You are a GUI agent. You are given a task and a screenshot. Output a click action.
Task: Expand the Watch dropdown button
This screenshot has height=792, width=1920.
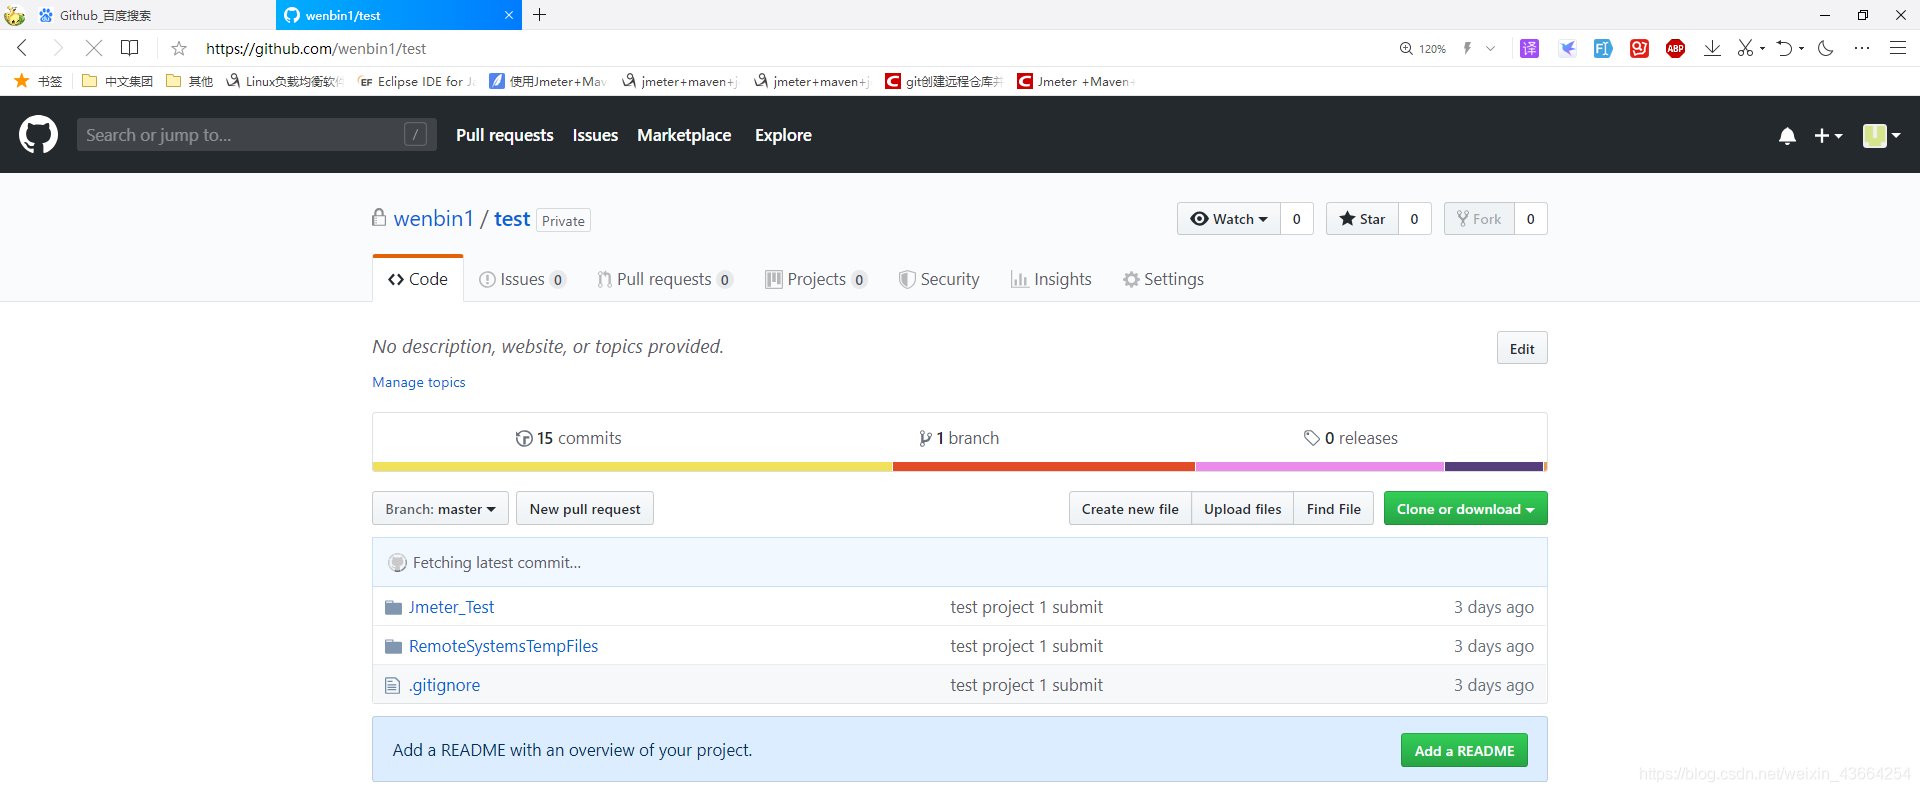(x=1229, y=219)
